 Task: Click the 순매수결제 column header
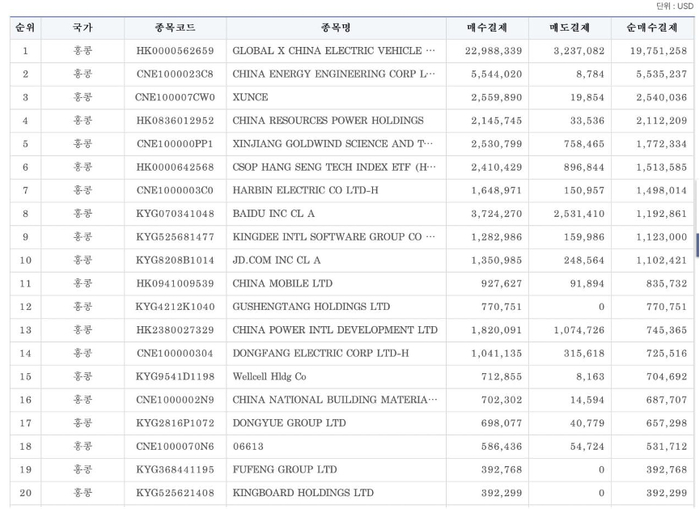tap(653, 28)
